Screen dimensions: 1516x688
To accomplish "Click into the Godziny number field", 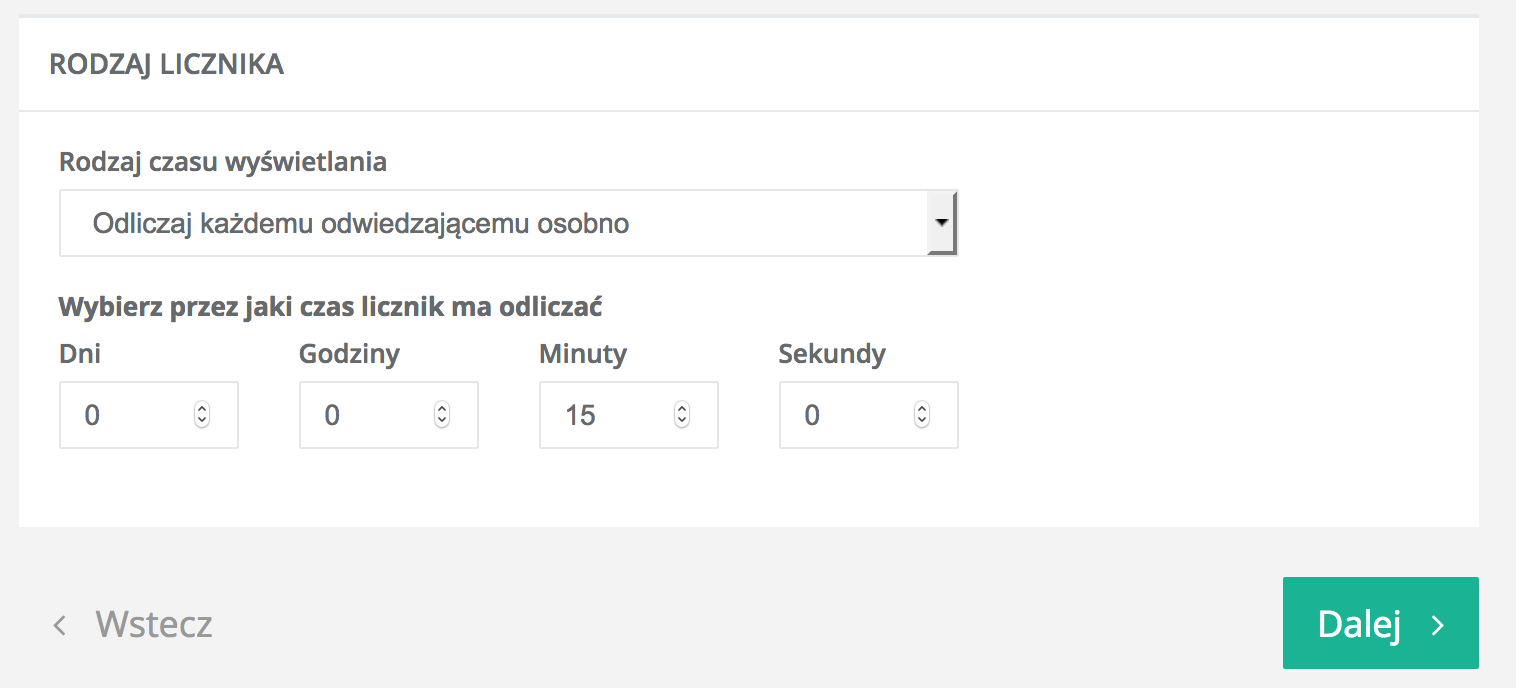I will tap(365, 415).
